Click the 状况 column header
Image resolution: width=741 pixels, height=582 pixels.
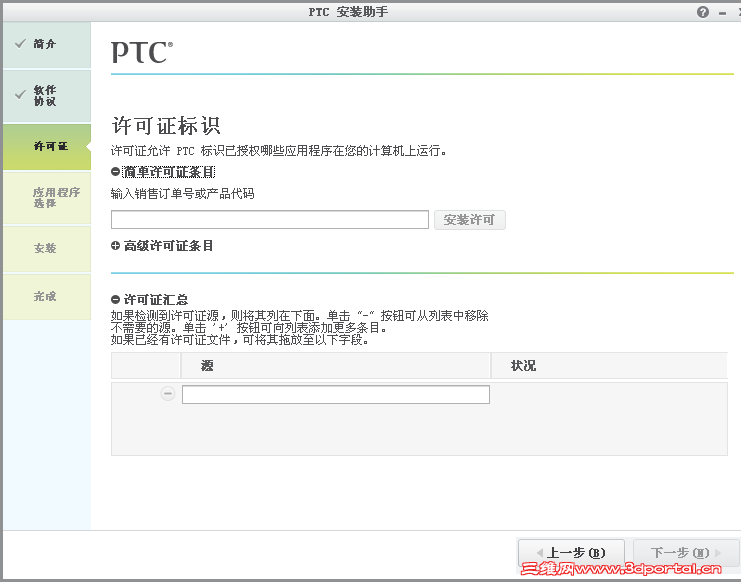click(x=609, y=366)
